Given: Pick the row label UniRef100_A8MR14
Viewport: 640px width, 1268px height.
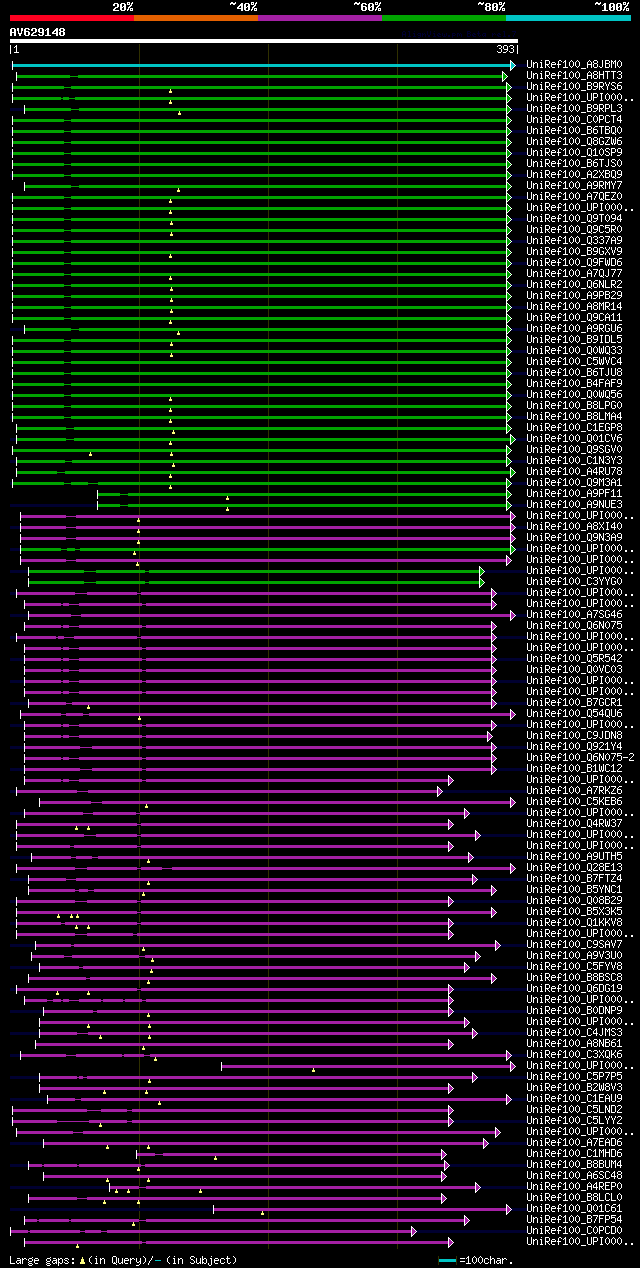Looking at the screenshot, I should [575, 307].
